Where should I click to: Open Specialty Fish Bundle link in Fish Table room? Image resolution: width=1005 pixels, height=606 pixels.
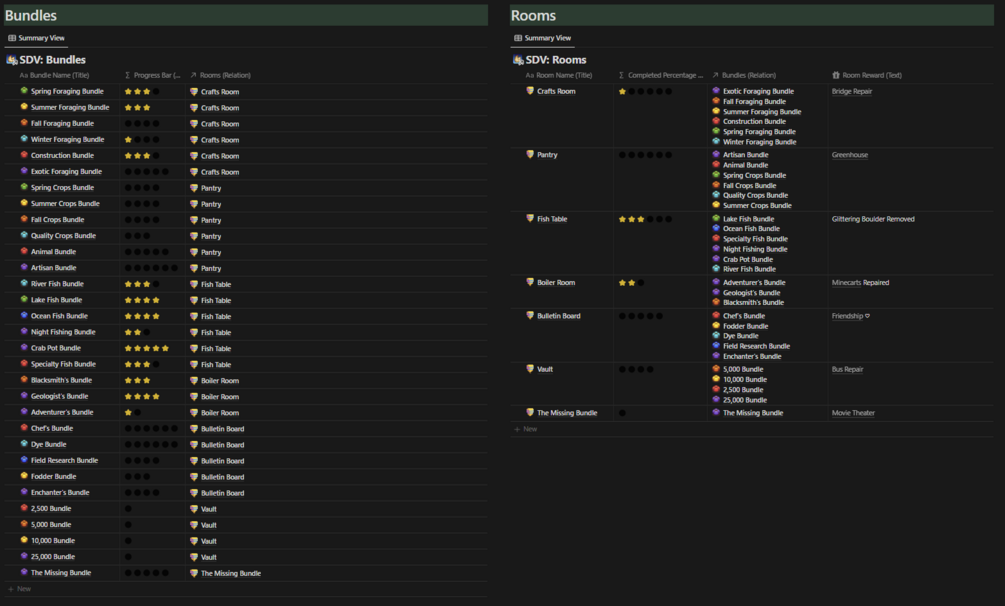(756, 239)
